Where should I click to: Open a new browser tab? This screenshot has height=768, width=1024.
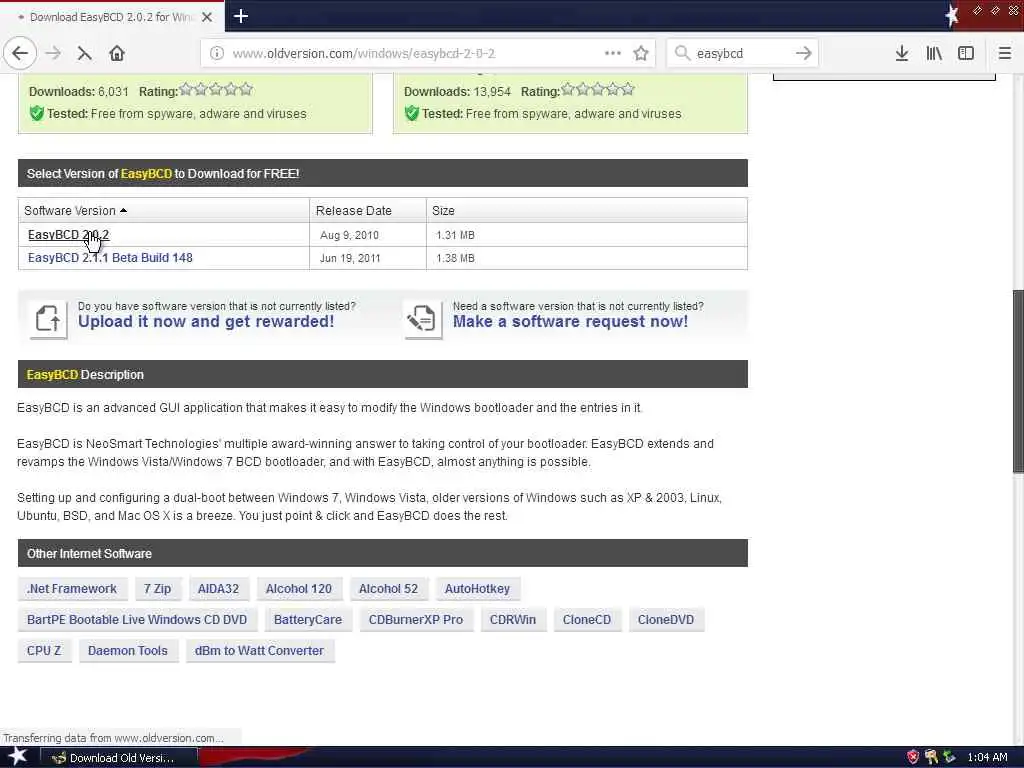(240, 16)
